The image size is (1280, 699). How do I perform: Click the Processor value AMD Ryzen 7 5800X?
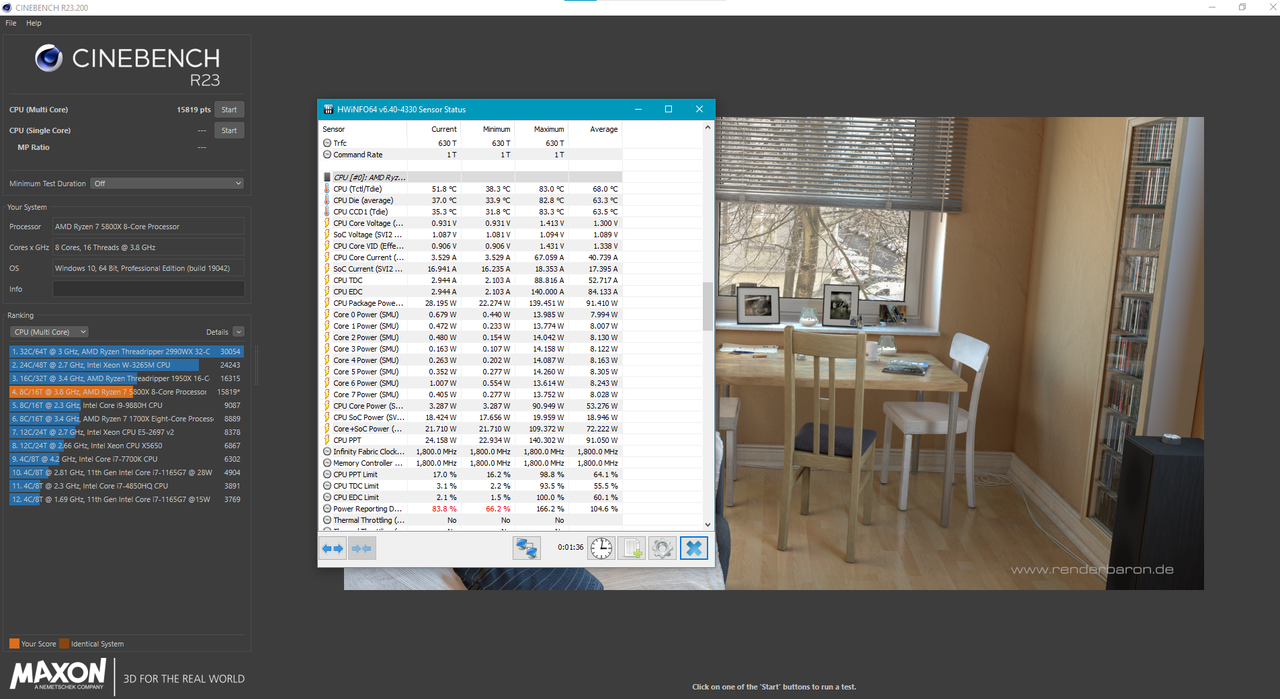tap(148, 227)
